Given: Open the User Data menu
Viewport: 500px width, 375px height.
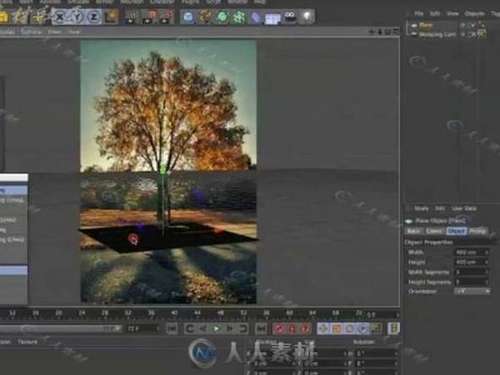Looking at the screenshot, I should [464, 208].
